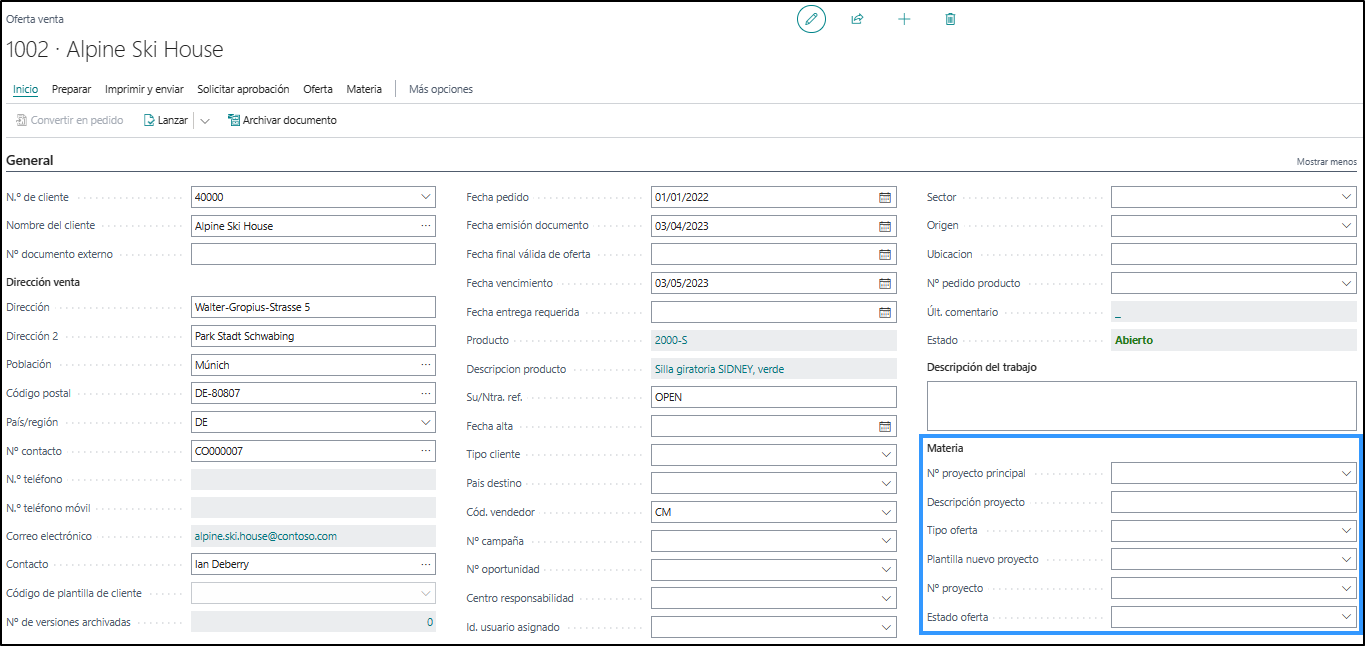The height and width of the screenshot is (646, 1365).
Task: Open calendar picker for Fecha alta
Action: (885, 426)
